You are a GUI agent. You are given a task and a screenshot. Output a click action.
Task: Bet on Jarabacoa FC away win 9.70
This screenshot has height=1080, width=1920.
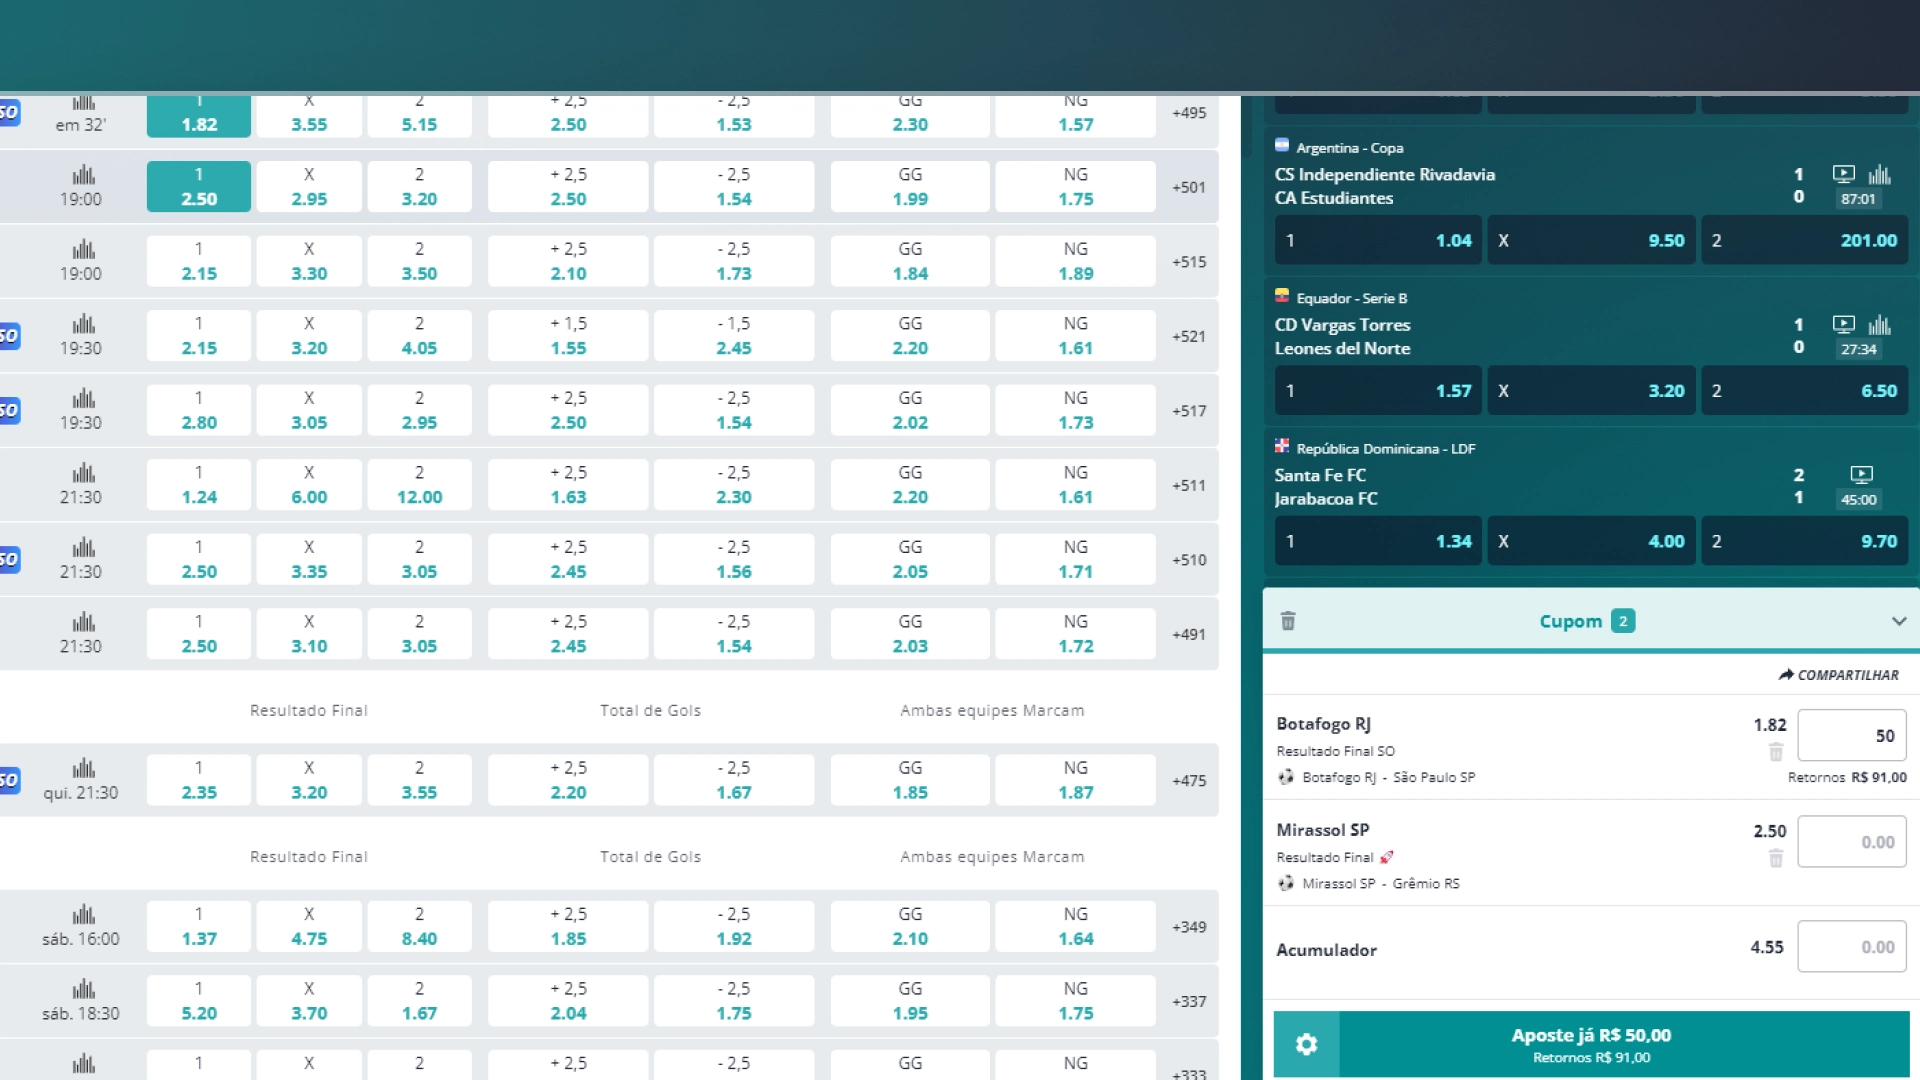tap(1805, 541)
